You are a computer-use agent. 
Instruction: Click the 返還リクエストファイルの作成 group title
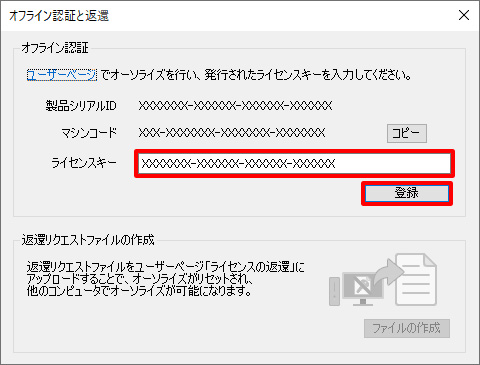(88, 240)
